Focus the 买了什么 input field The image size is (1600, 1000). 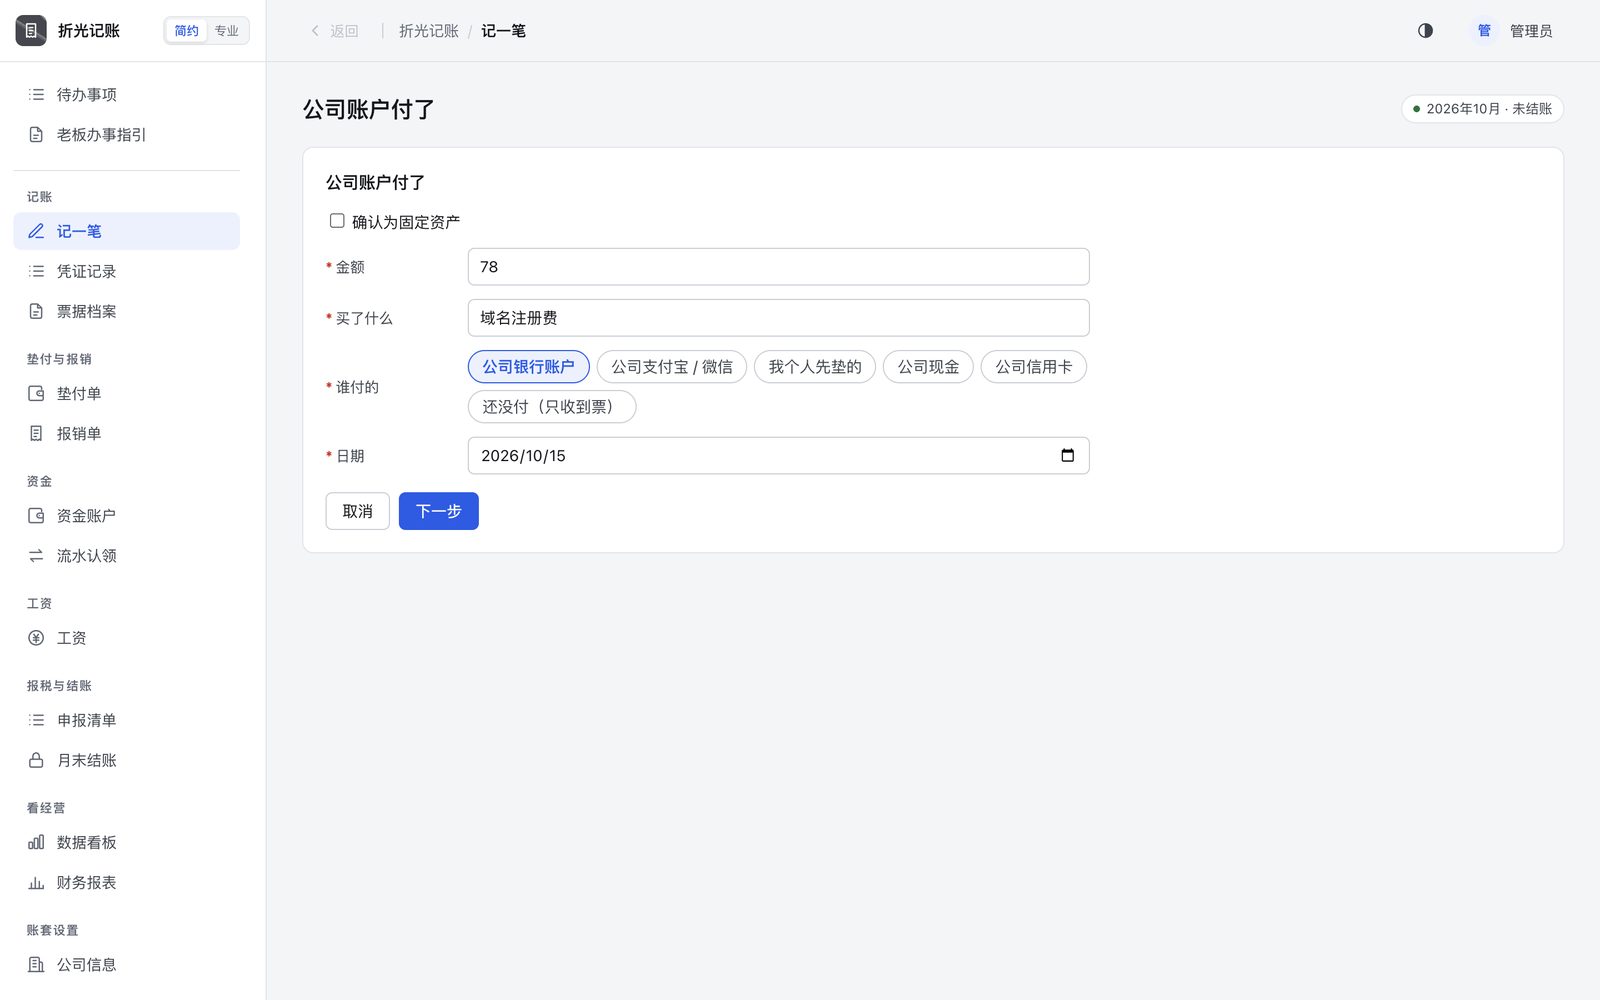pos(779,318)
